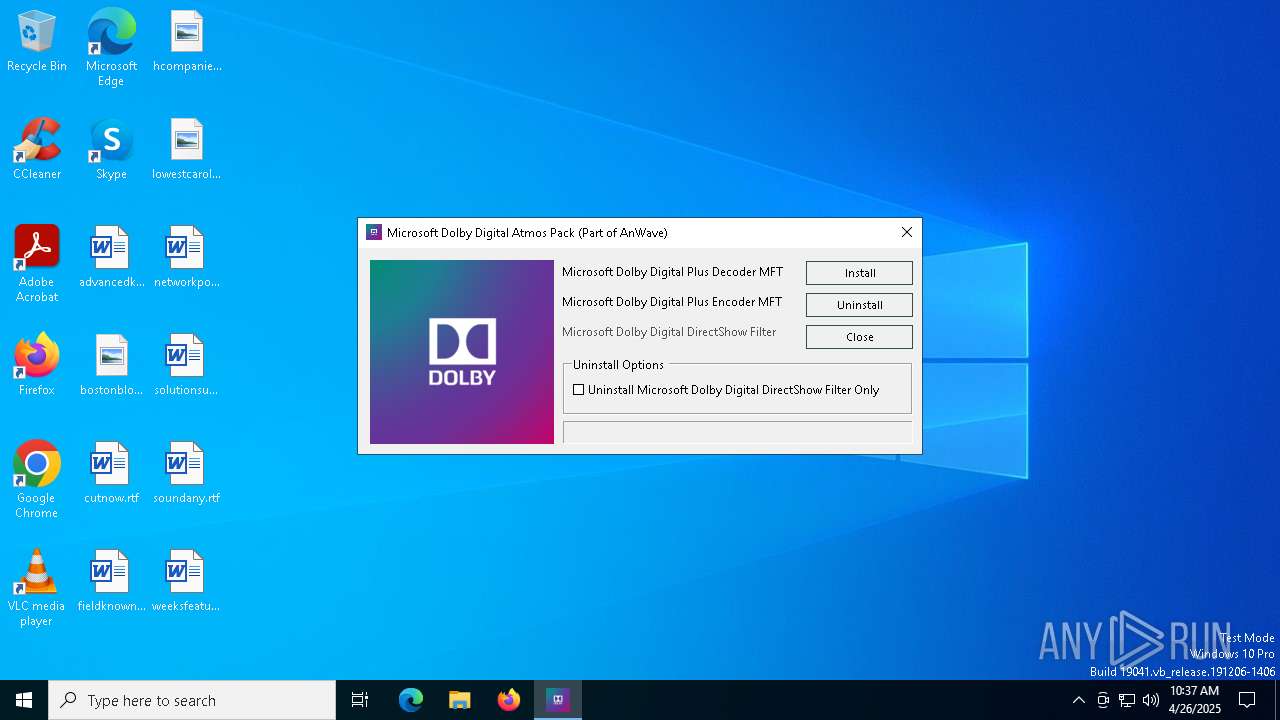Click the Dolby installer taskbar button
Viewport: 1280px width, 720px height.
(x=558, y=700)
